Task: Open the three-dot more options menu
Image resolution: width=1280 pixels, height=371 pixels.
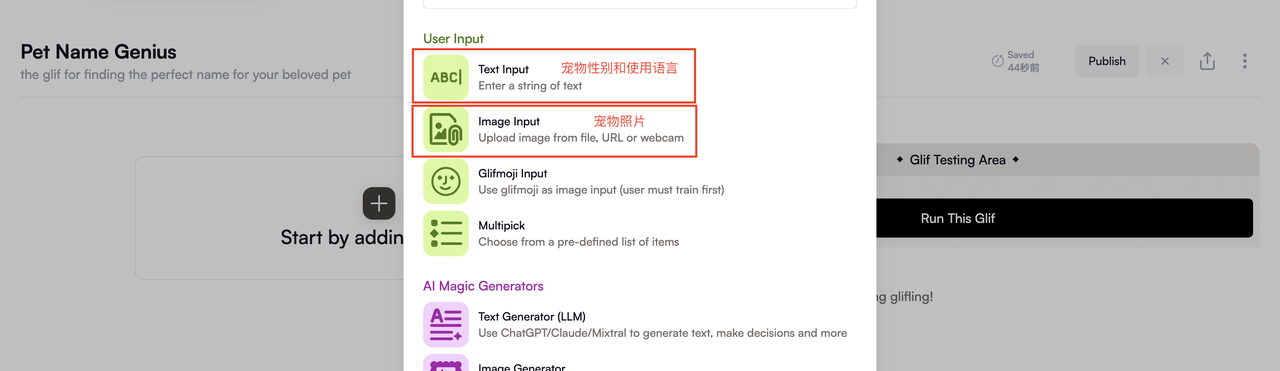Action: tap(1244, 61)
